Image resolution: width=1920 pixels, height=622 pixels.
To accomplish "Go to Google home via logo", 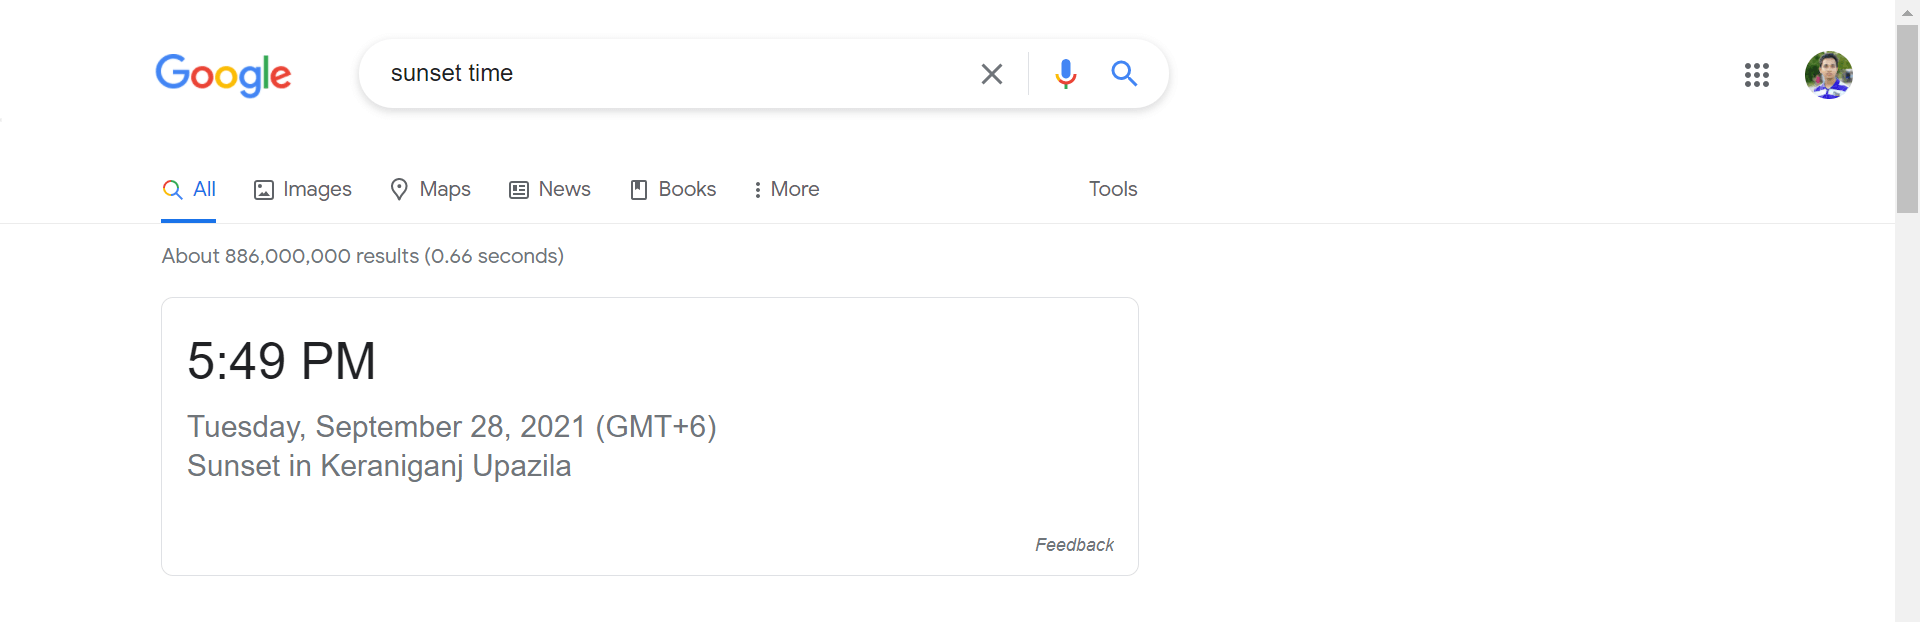I will pyautogui.click(x=223, y=75).
